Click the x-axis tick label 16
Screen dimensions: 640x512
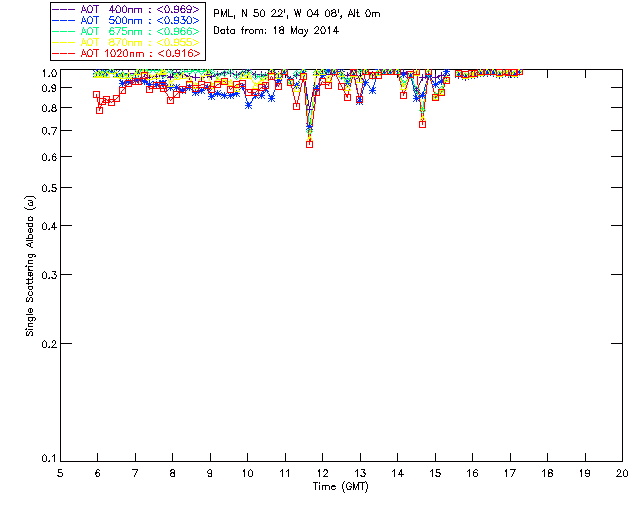pyautogui.click(x=472, y=473)
